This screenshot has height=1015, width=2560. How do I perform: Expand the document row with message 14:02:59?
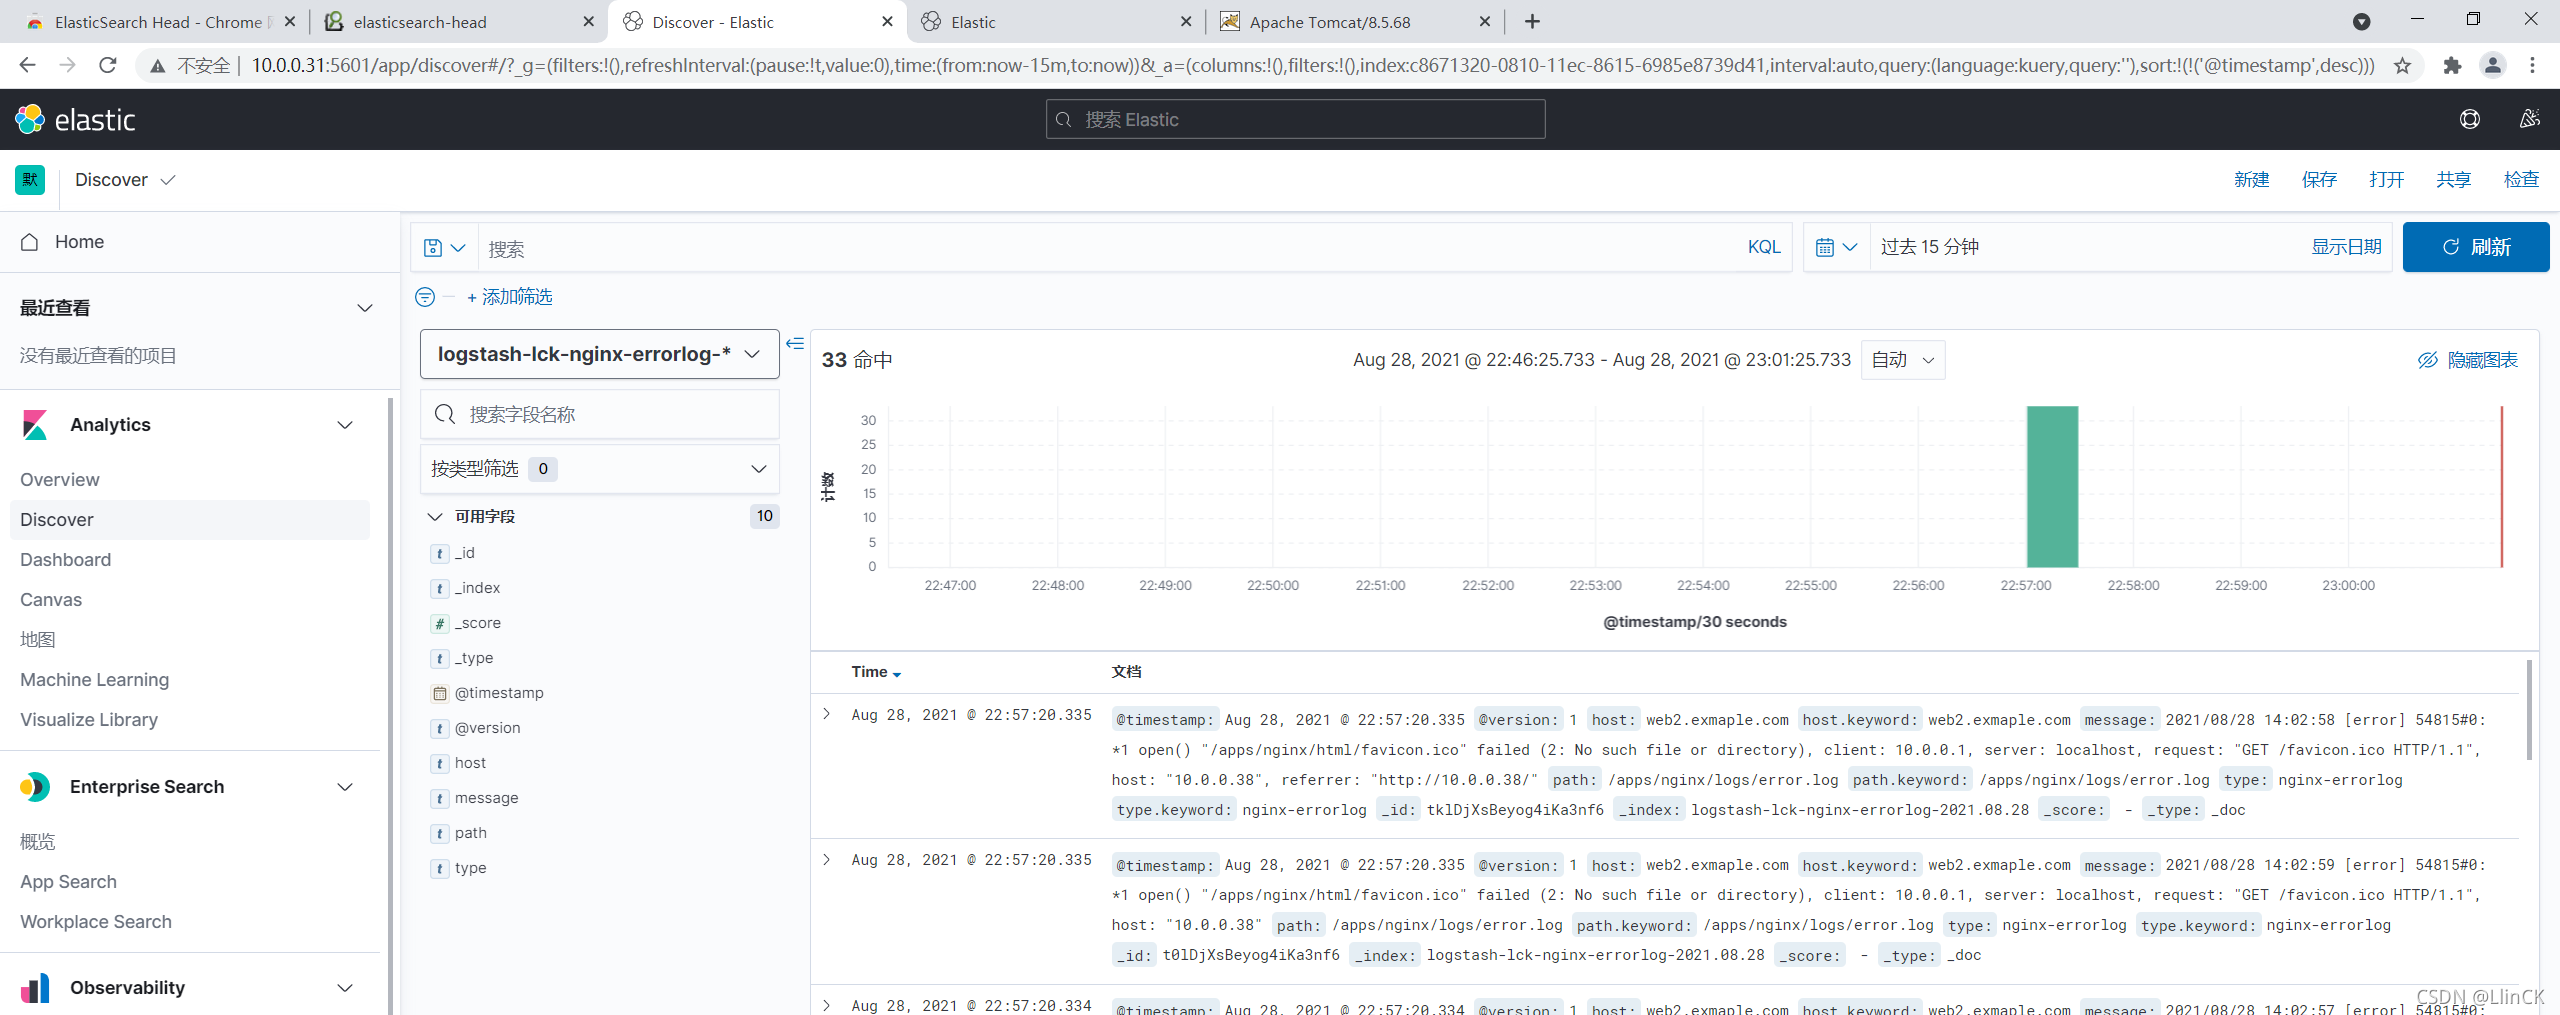point(827,860)
